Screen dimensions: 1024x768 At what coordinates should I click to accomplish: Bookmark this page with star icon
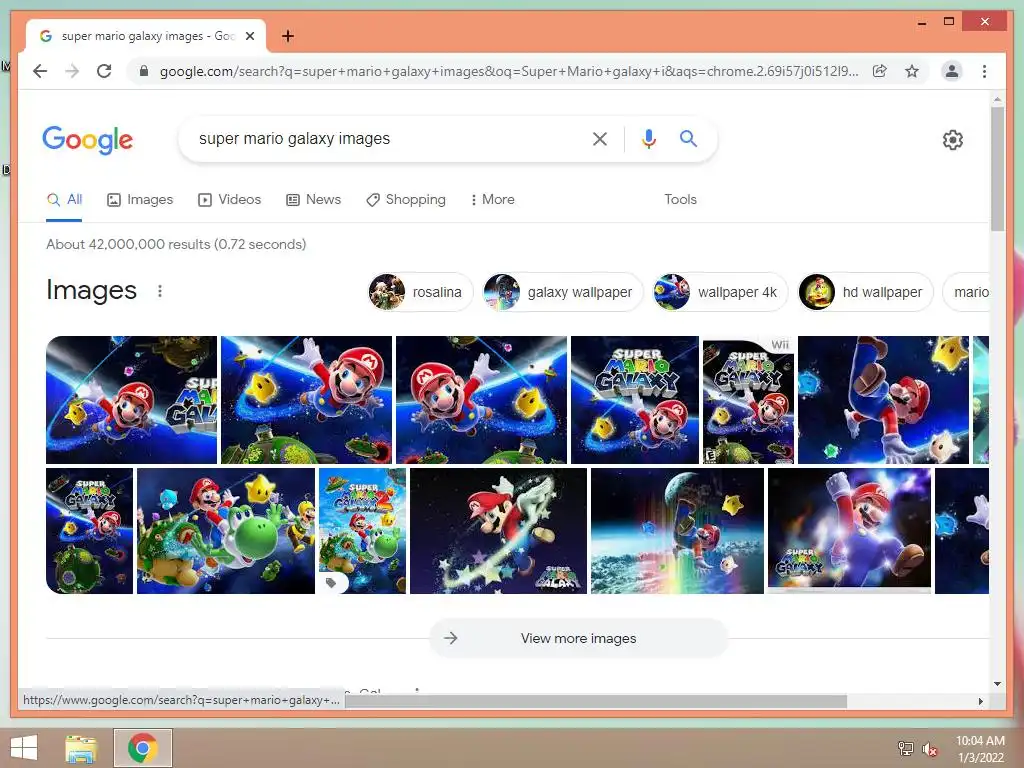(x=912, y=71)
